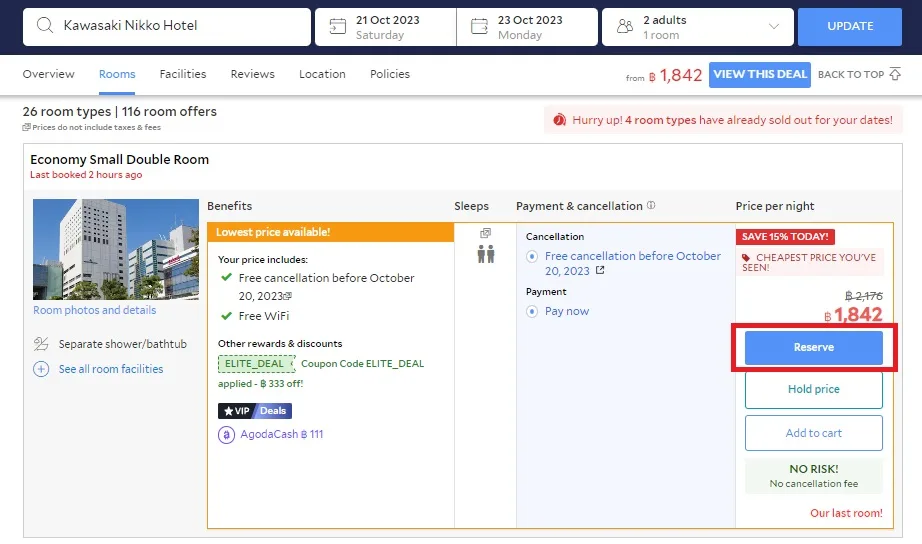The height and width of the screenshot is (544, 922).
Task: Click info icon beside Payment & cancellation
Action: tap(651, 205)
